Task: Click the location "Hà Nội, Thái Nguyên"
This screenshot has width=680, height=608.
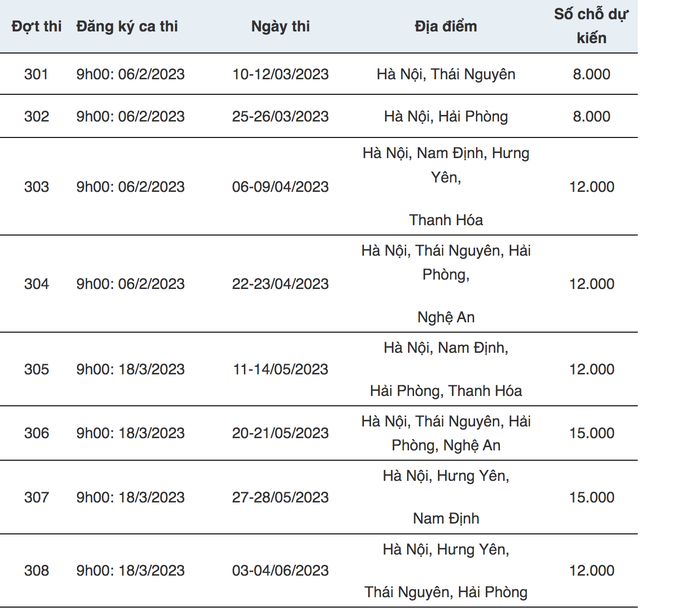Action: tap(446, 74)
